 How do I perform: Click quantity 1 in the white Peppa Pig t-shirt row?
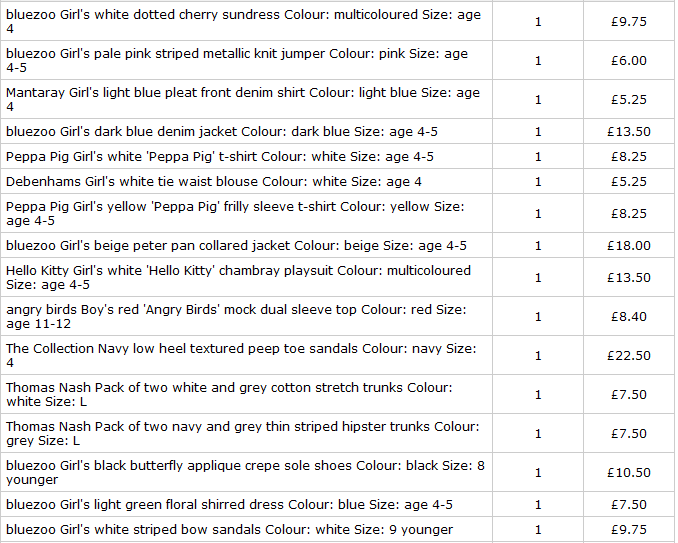point(538,157)
